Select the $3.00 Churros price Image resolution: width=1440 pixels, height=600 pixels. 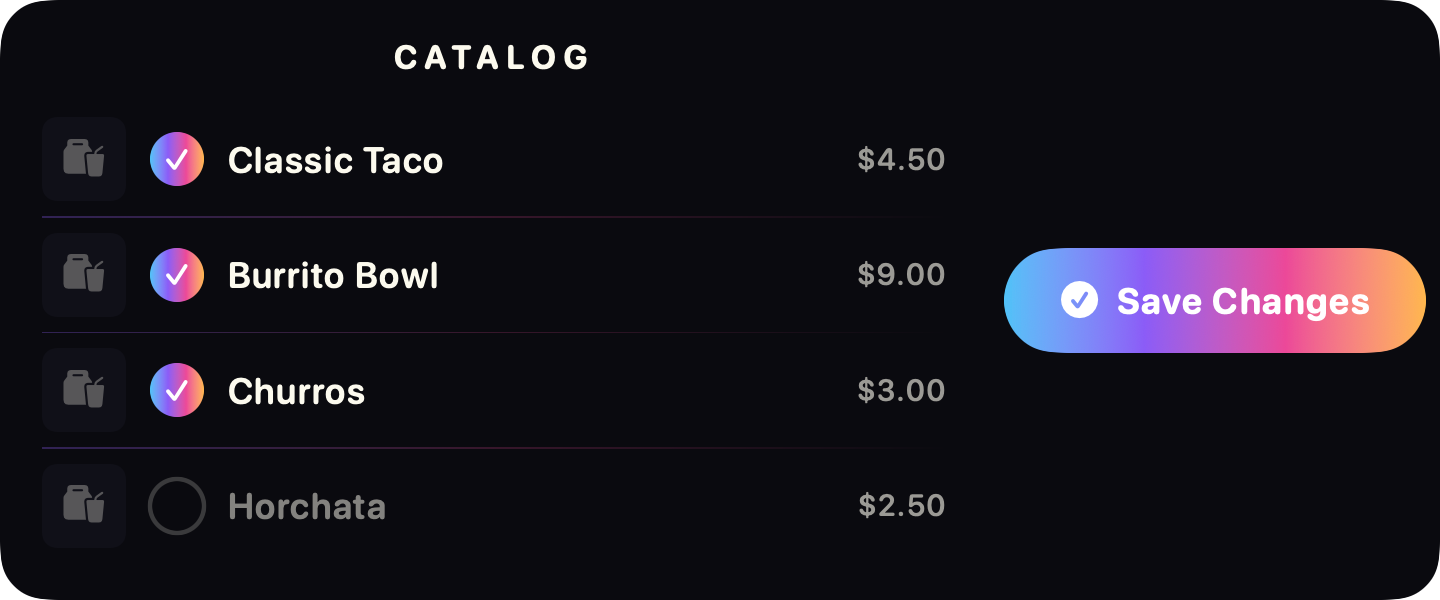tap(901, 391)
